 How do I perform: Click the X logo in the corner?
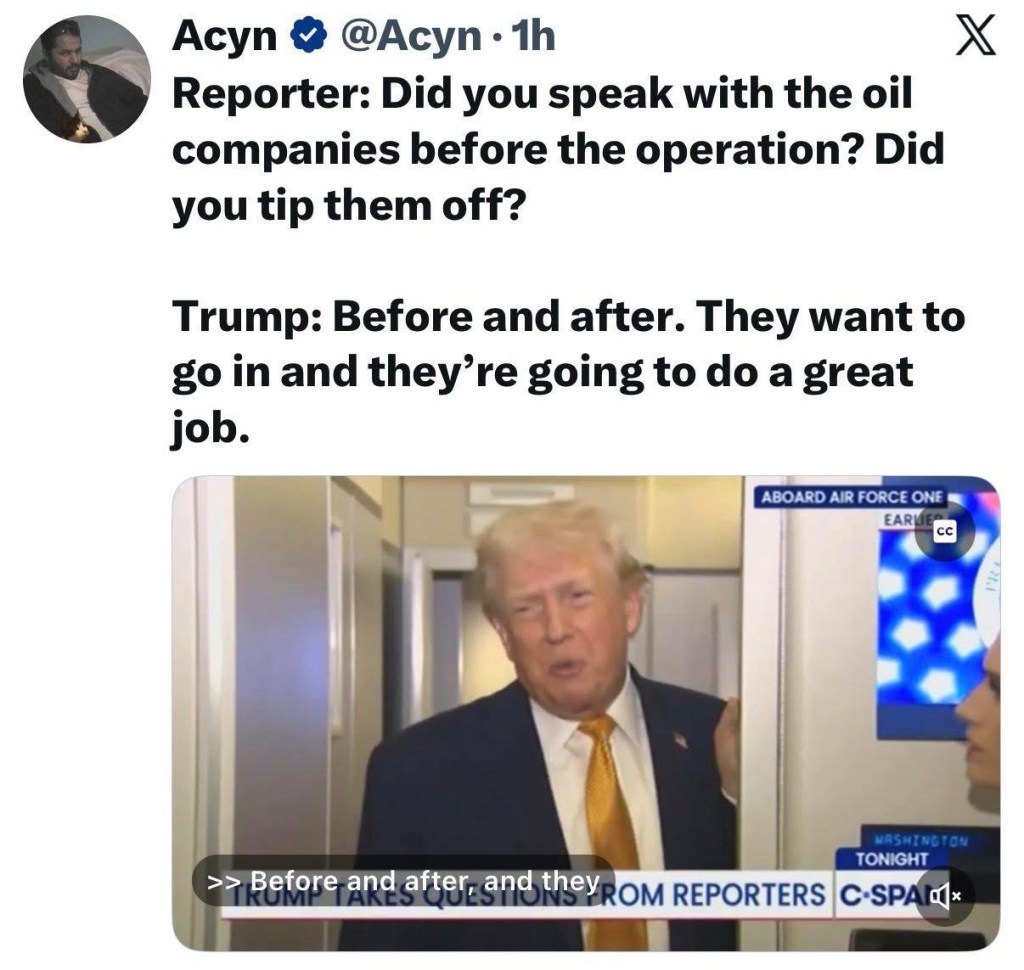click(x=976, y=36)
